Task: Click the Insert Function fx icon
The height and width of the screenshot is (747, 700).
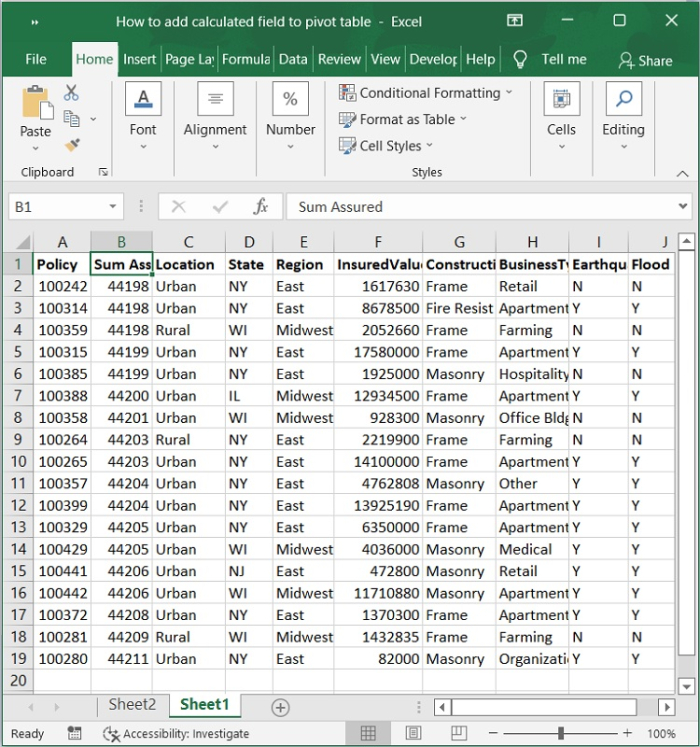Action: point(261,207)
